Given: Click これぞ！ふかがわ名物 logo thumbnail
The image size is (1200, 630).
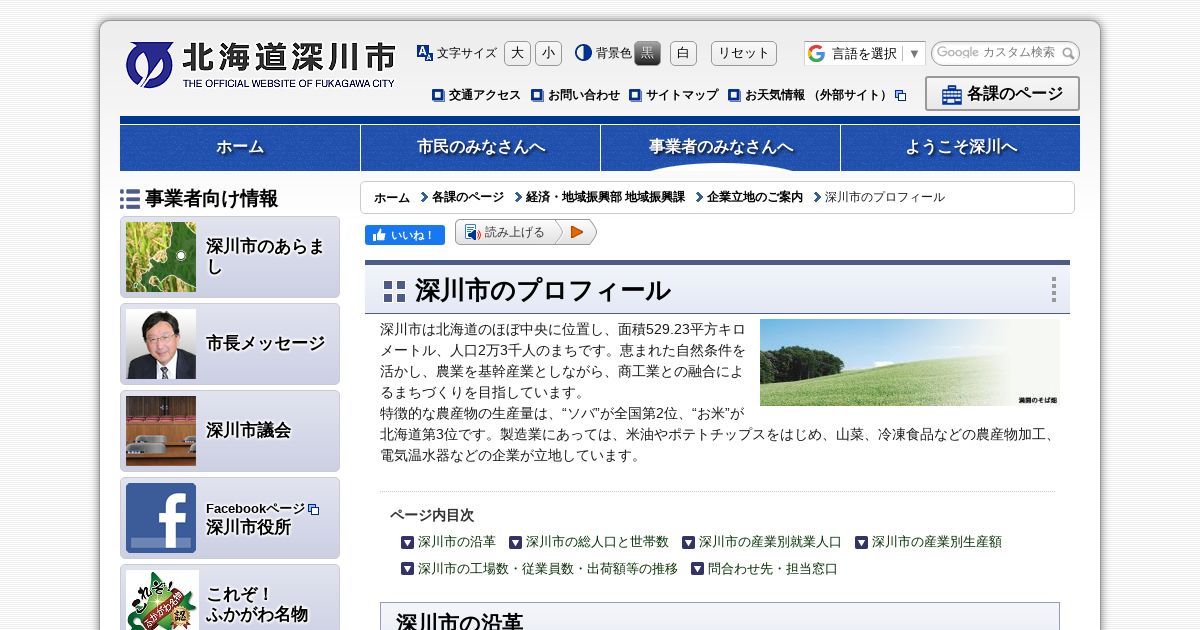Looking at the screenshot, I should pyautogui.click(x=162, y=600).
